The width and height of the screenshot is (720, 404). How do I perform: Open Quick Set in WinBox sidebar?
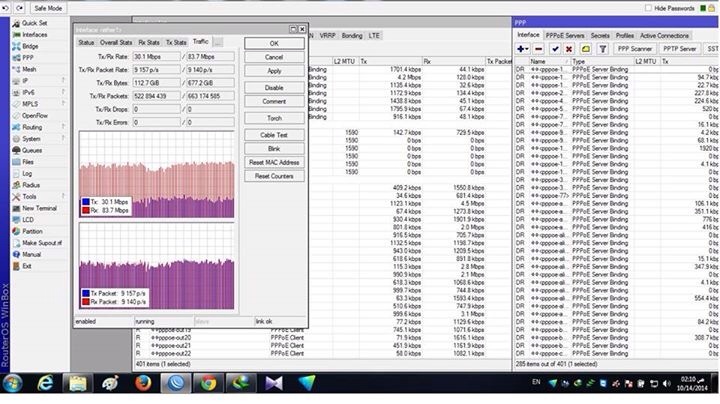point(30,23)
